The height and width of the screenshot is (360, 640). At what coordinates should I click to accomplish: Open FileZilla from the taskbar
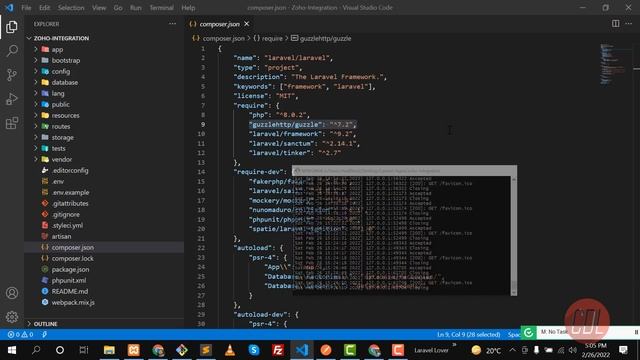tap(278, 350)
